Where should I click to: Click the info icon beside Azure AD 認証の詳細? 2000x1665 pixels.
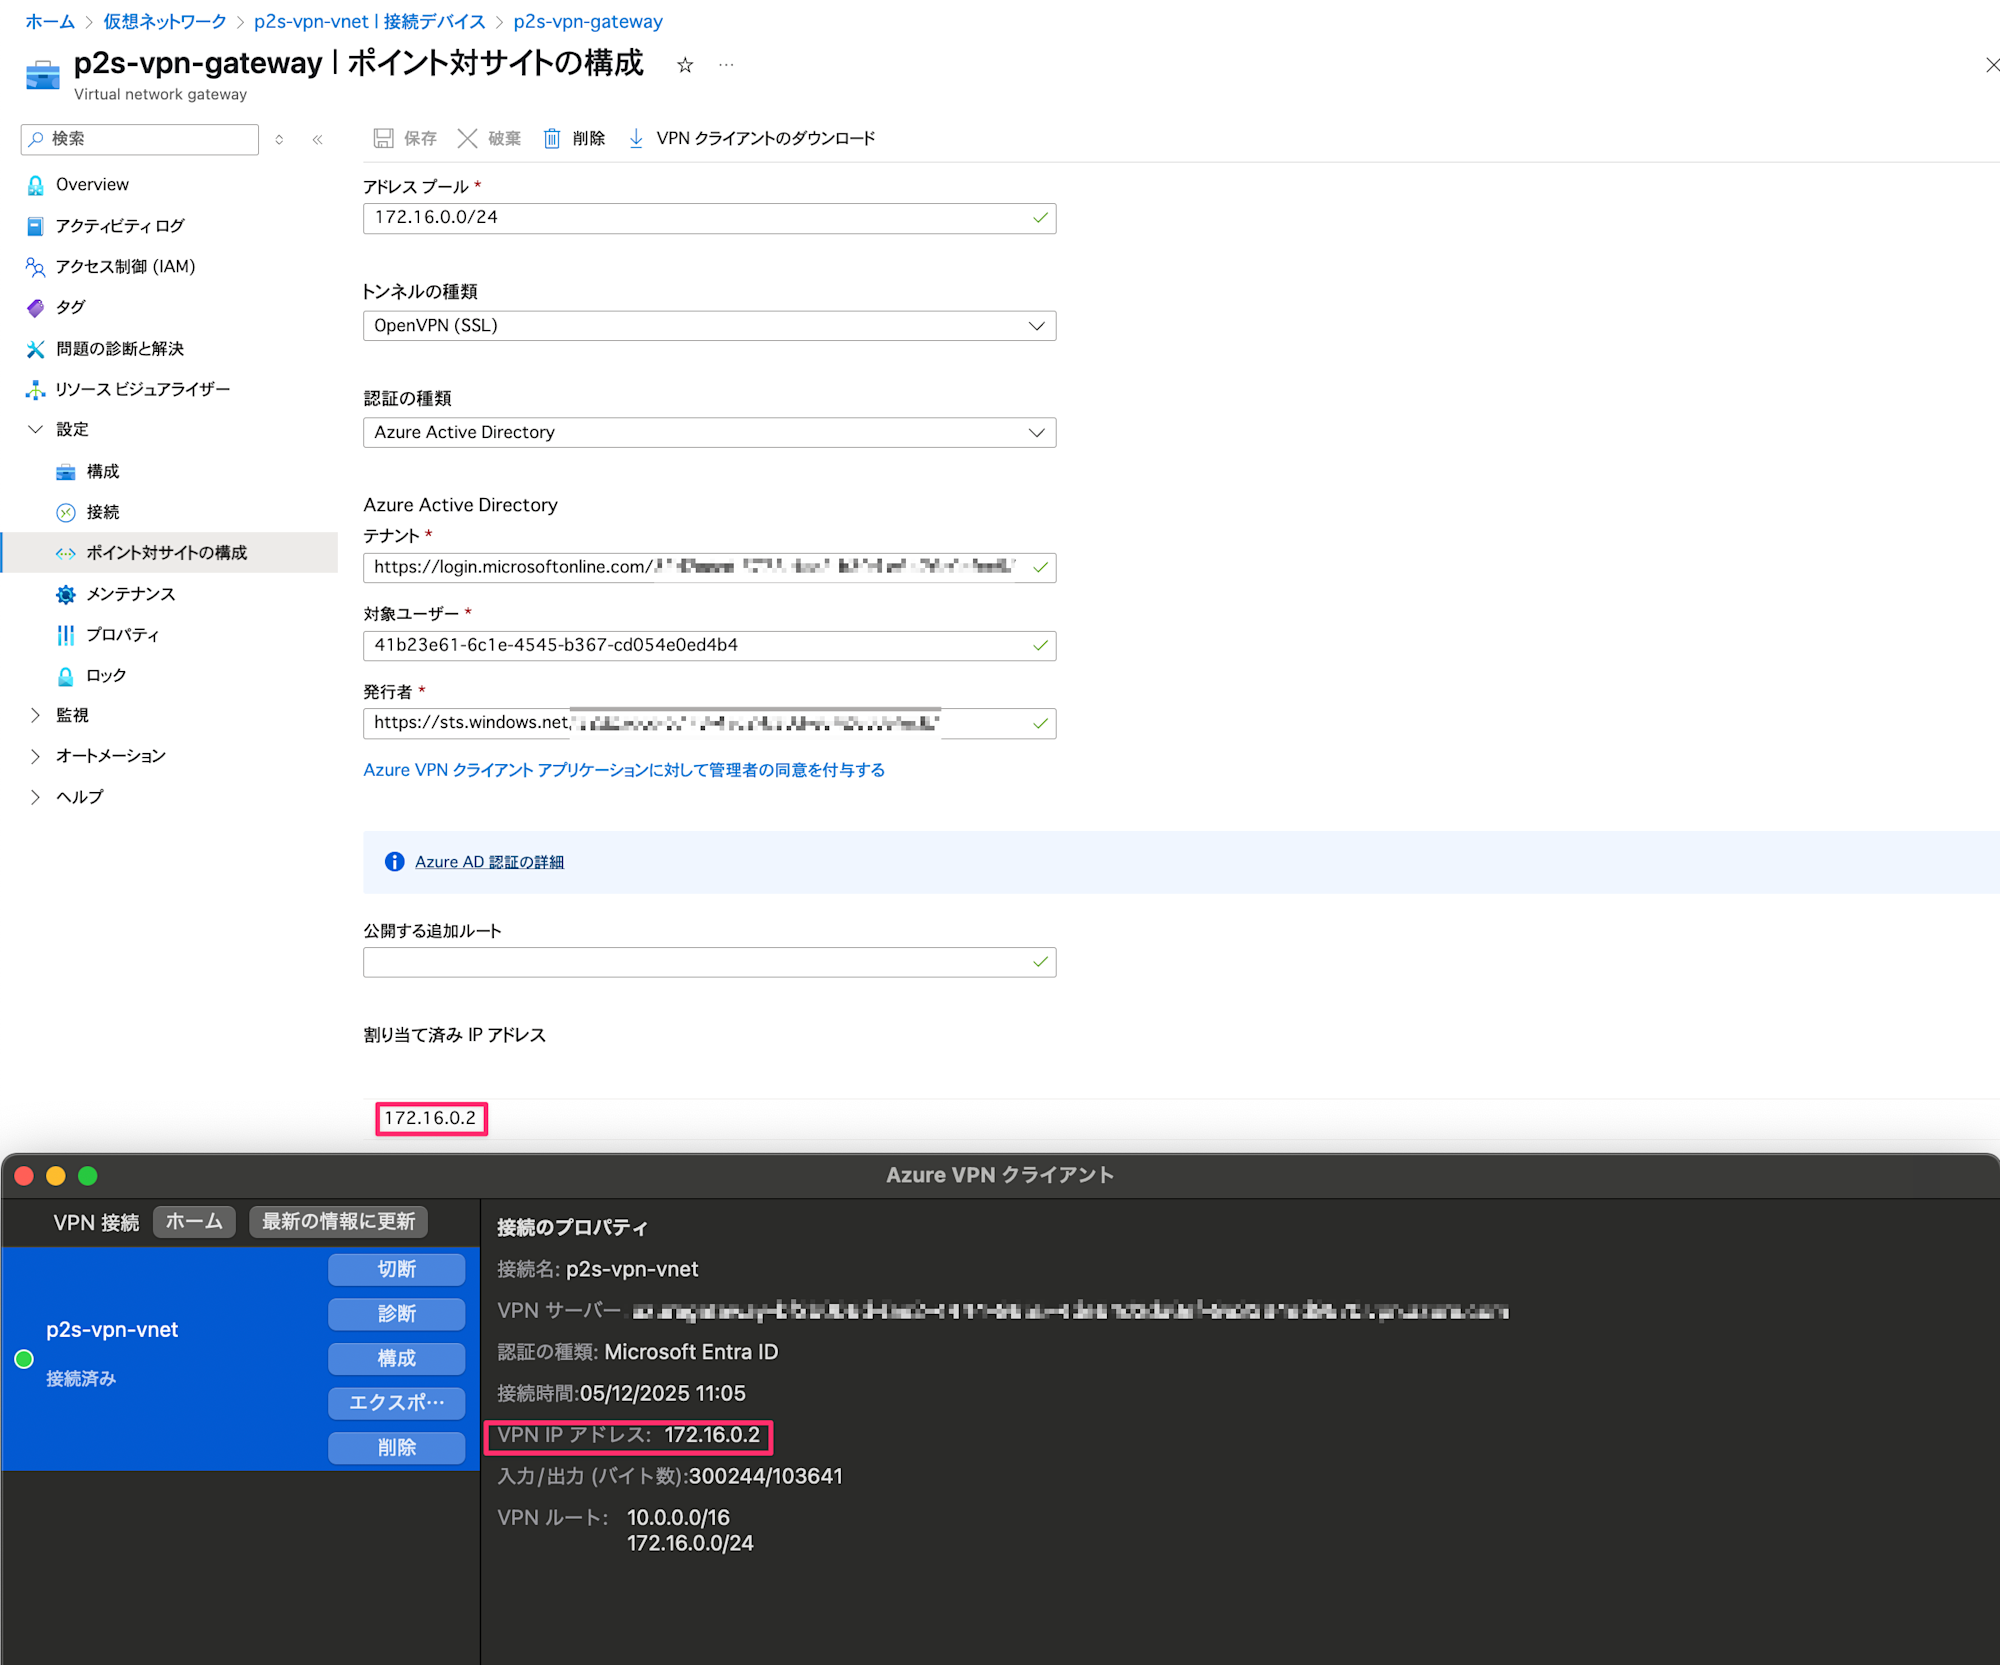coord(394,862)
